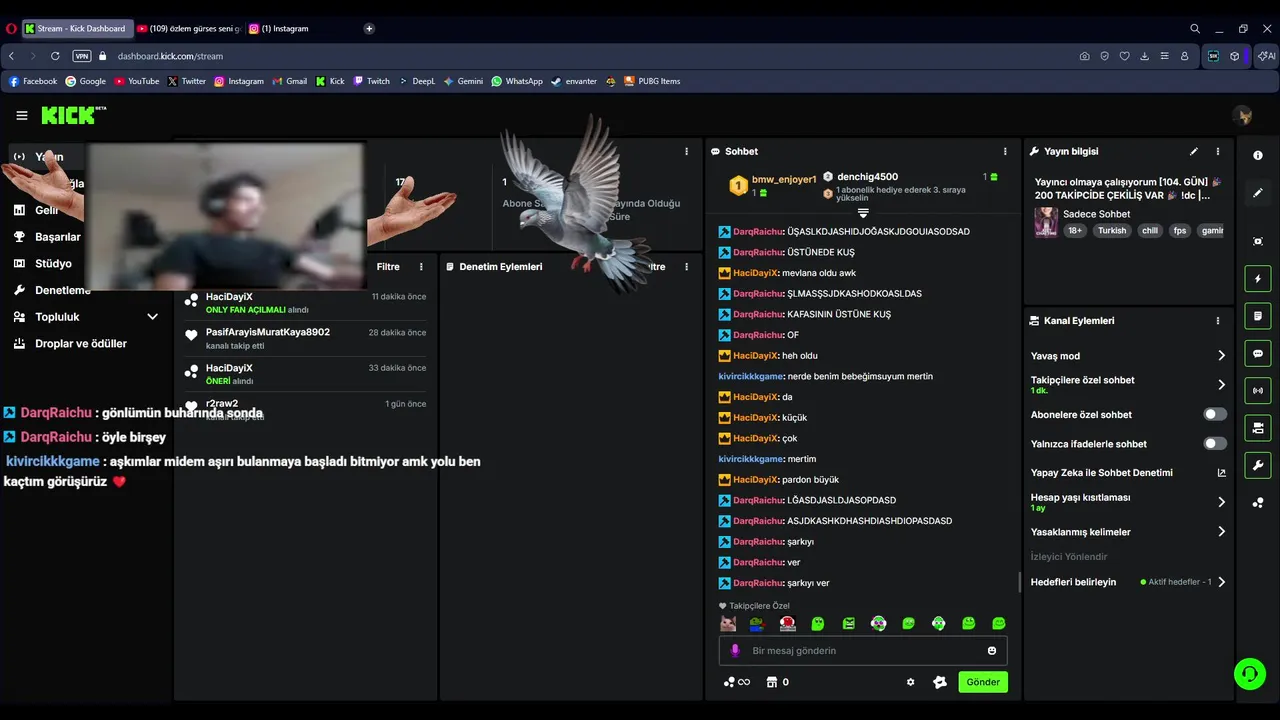1280x720 pixels.
Task: Click the Turkish tag
Action: click(1112, 231)
